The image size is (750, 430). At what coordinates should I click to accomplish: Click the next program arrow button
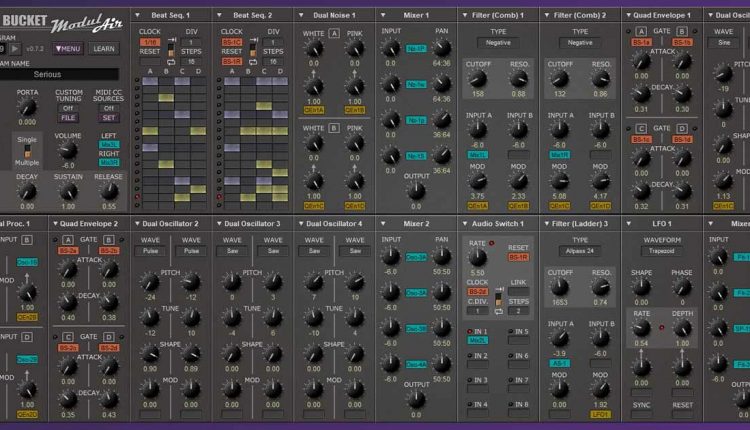(x=15, y=48)
